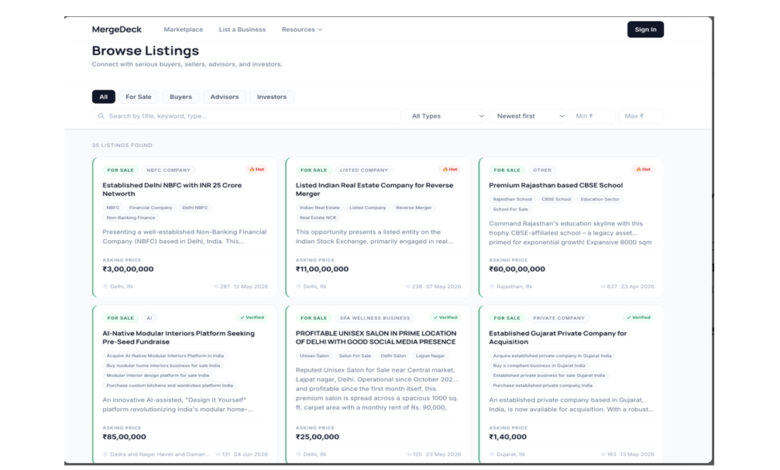Click the ₹85,00,000 asking price
The width and height of the screenshot is (780, 470).
(124, 437)
